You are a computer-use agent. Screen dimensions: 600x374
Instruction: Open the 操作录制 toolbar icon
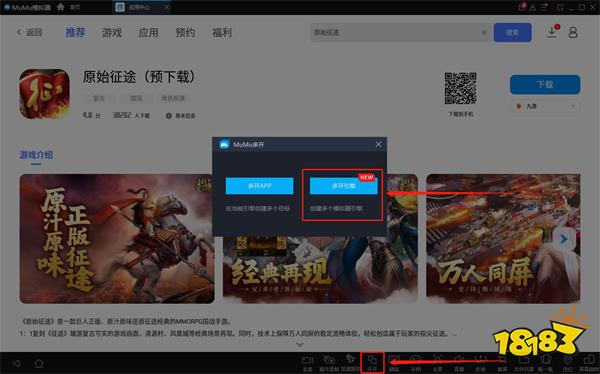coord(329,363)
